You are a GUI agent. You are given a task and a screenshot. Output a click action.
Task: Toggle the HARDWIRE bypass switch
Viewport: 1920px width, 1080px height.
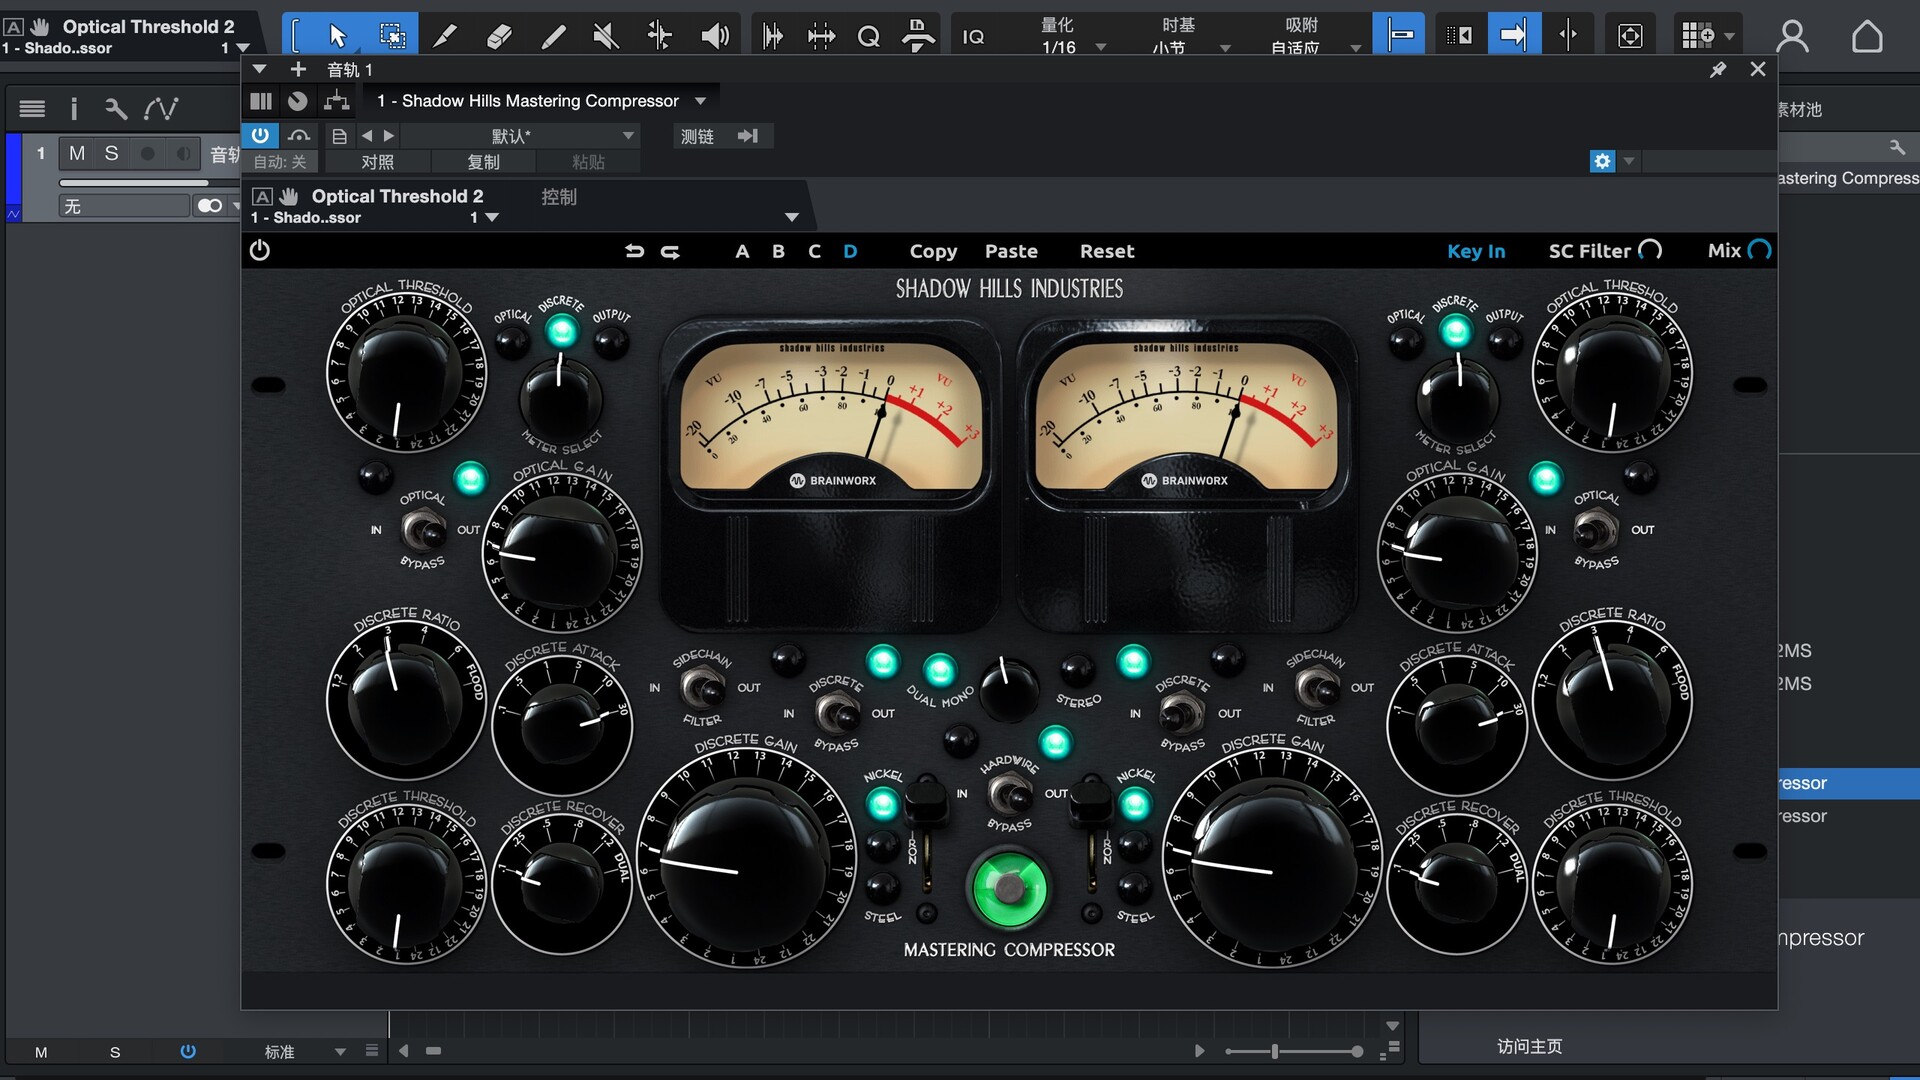point(1009,794)
